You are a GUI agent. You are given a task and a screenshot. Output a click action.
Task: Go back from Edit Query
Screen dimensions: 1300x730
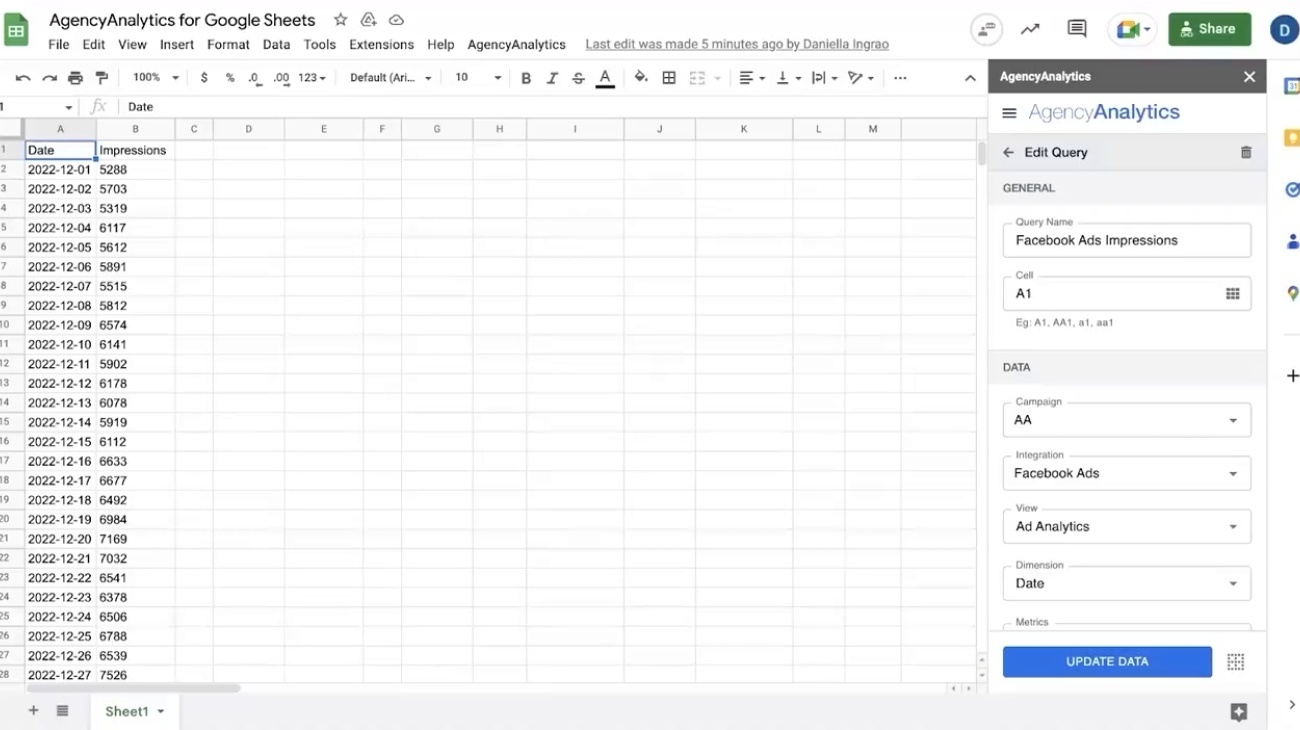(x=1008, y=153)
